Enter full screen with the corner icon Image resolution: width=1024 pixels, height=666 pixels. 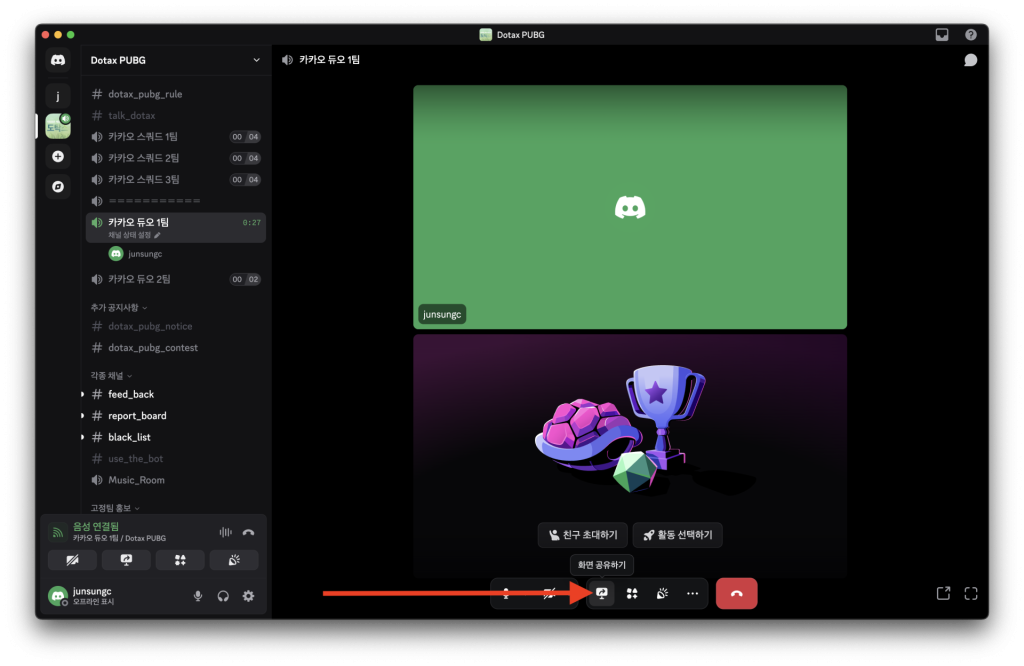pyautogui.click(x=970, y=593)
